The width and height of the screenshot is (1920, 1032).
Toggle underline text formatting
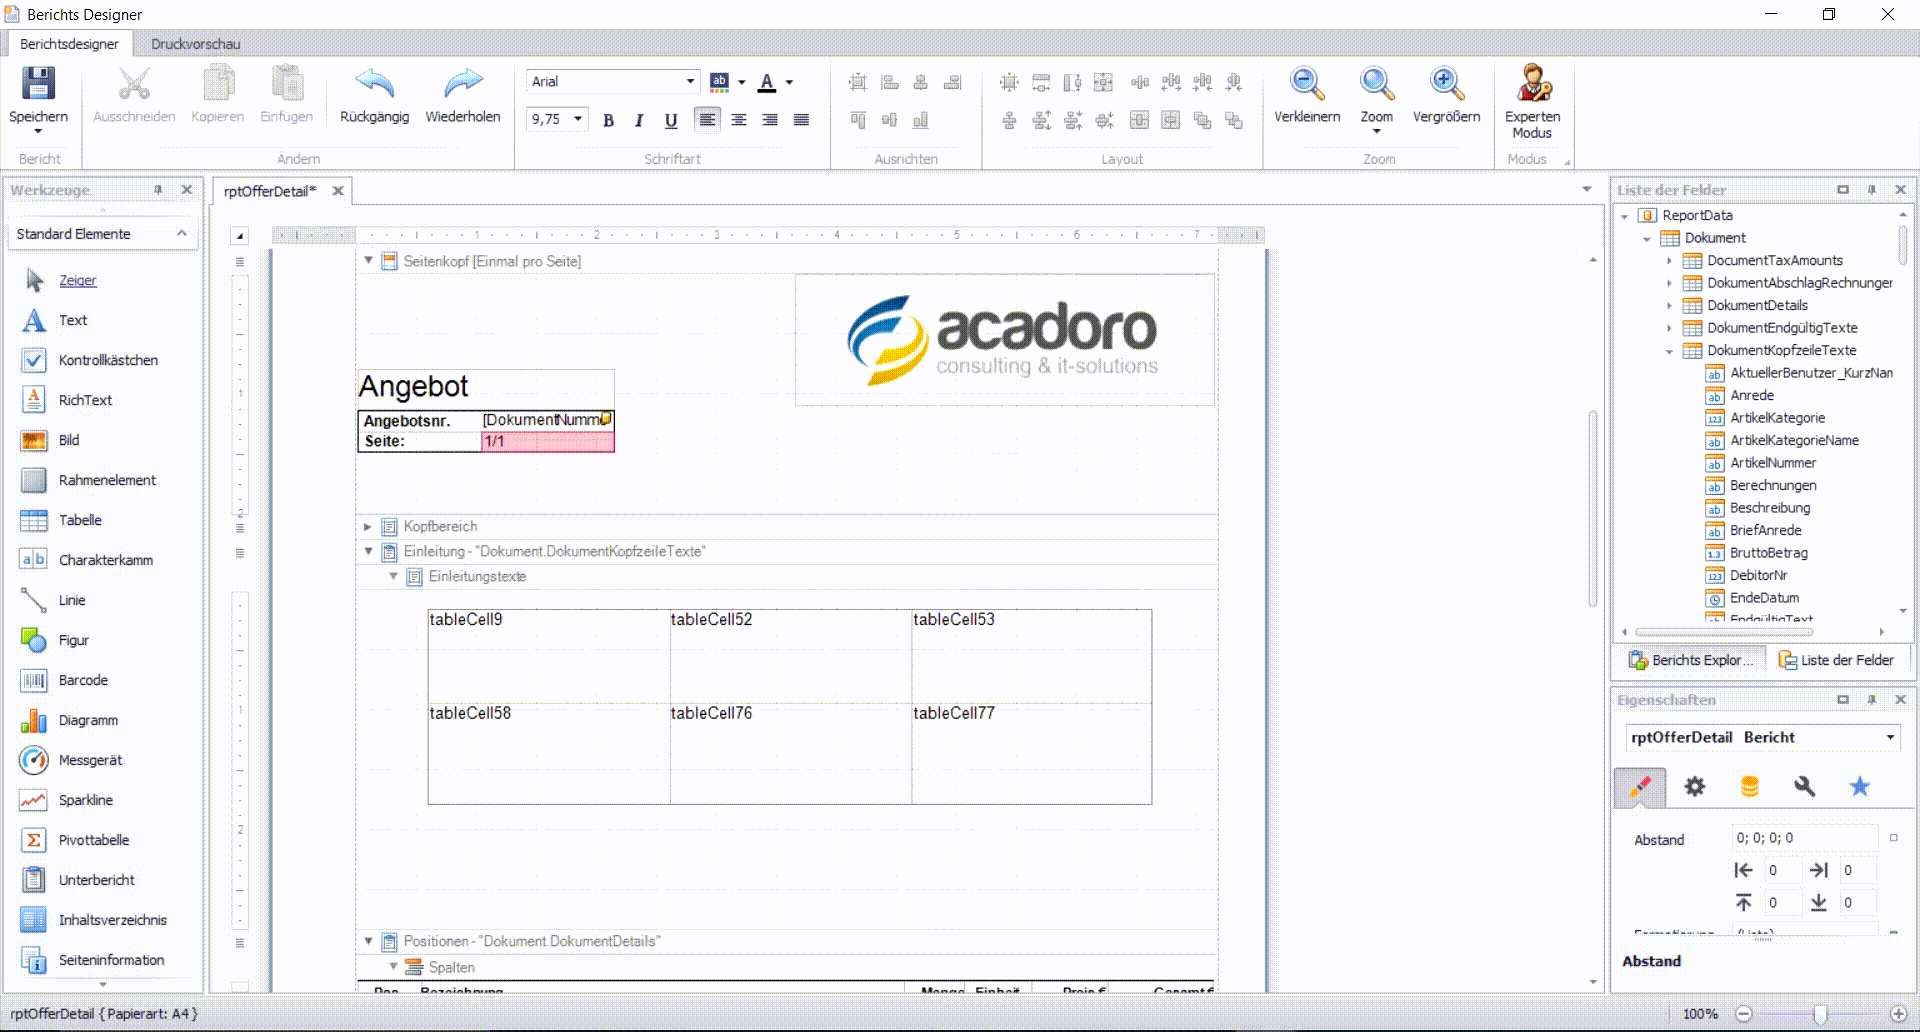coord(671,120)
